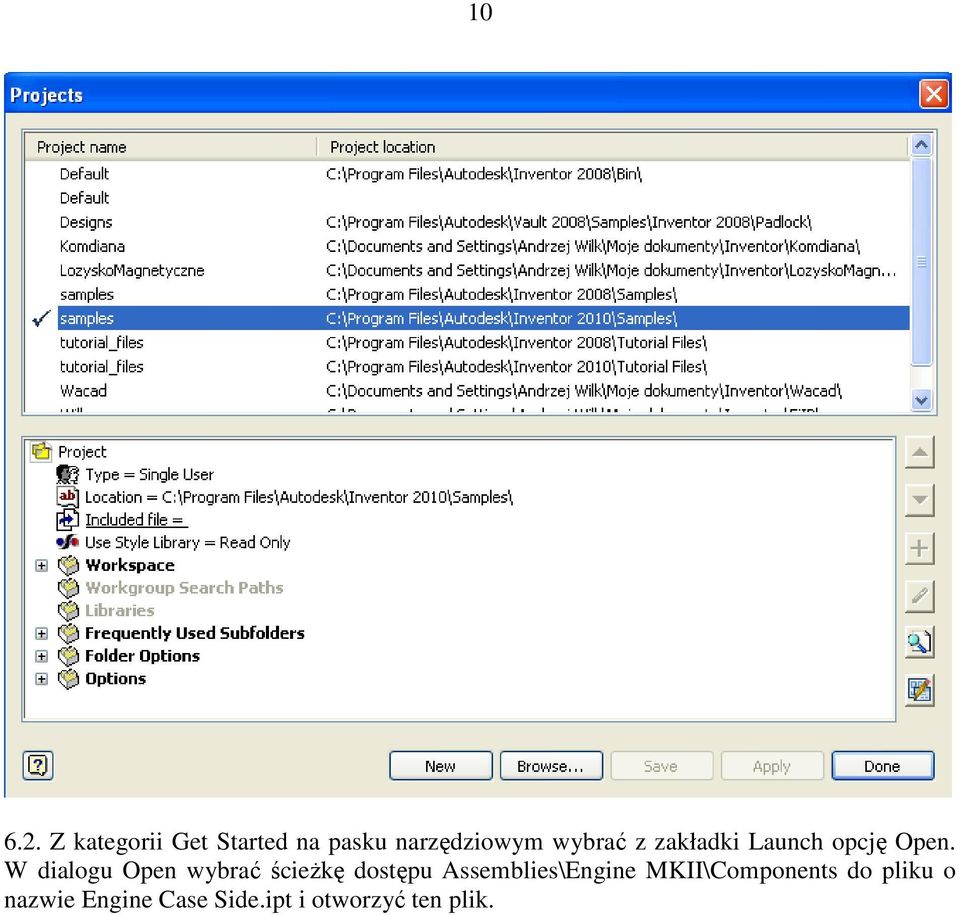This screenshot has height=915, width=960.
Task: Open the configure content center libraries icon
Action: tap(919, 690)
